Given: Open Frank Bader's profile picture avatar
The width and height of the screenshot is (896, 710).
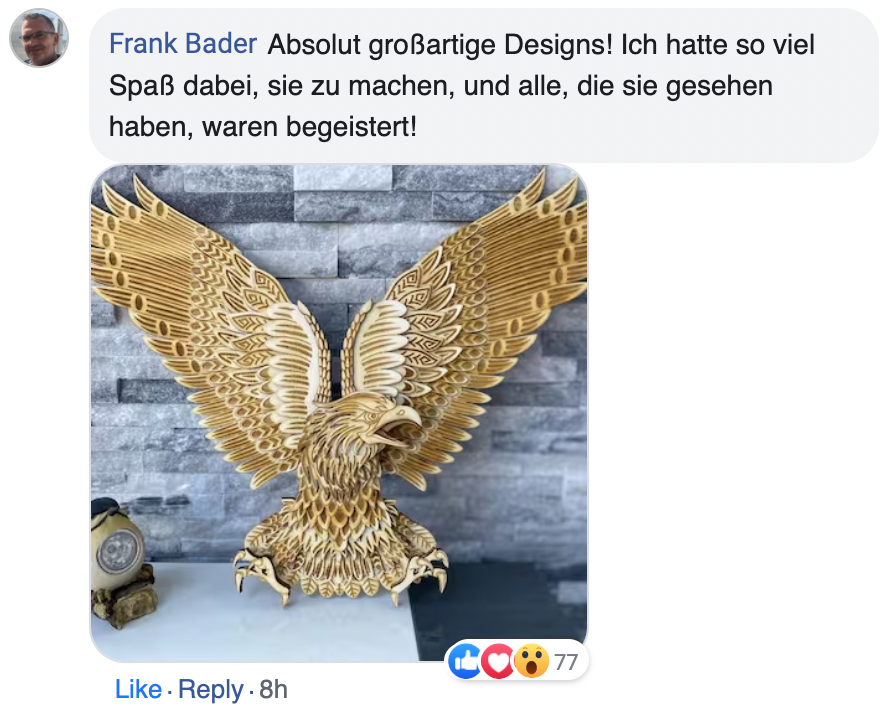Looking at the screenshot, I should 39,37.
